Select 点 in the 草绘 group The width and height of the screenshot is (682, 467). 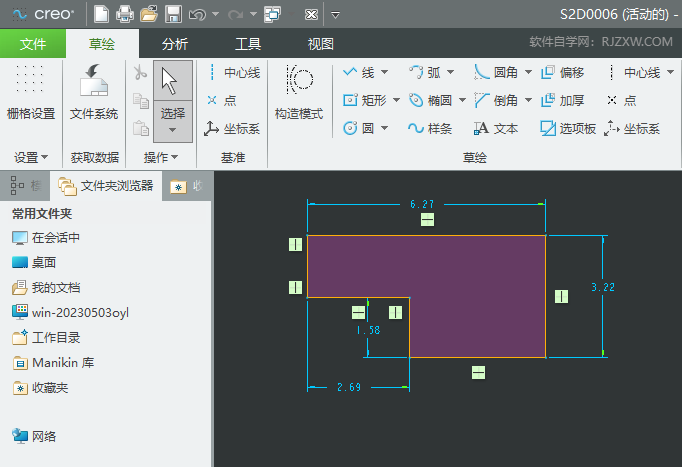coord(622,101)
